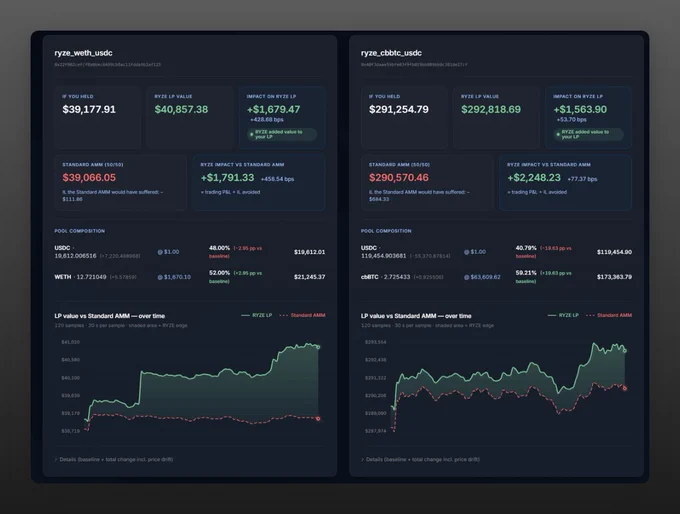Click Standard AMM legend in weth chart

click(x=303, y=315)
